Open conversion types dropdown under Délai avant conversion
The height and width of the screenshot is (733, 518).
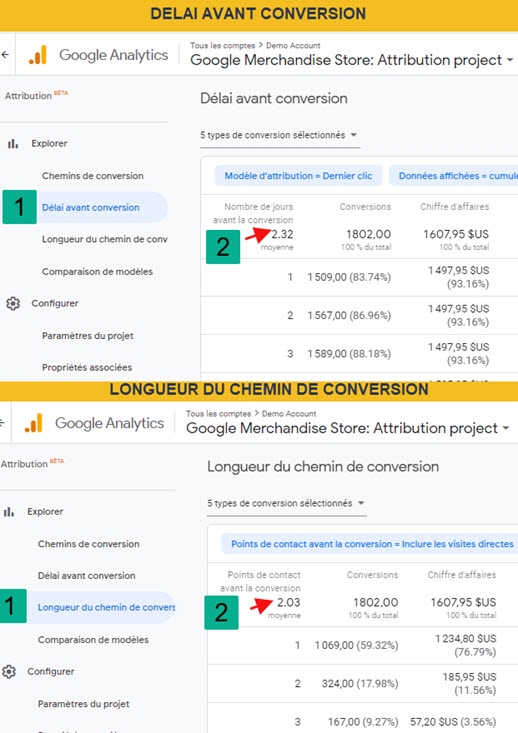point(279,135)
